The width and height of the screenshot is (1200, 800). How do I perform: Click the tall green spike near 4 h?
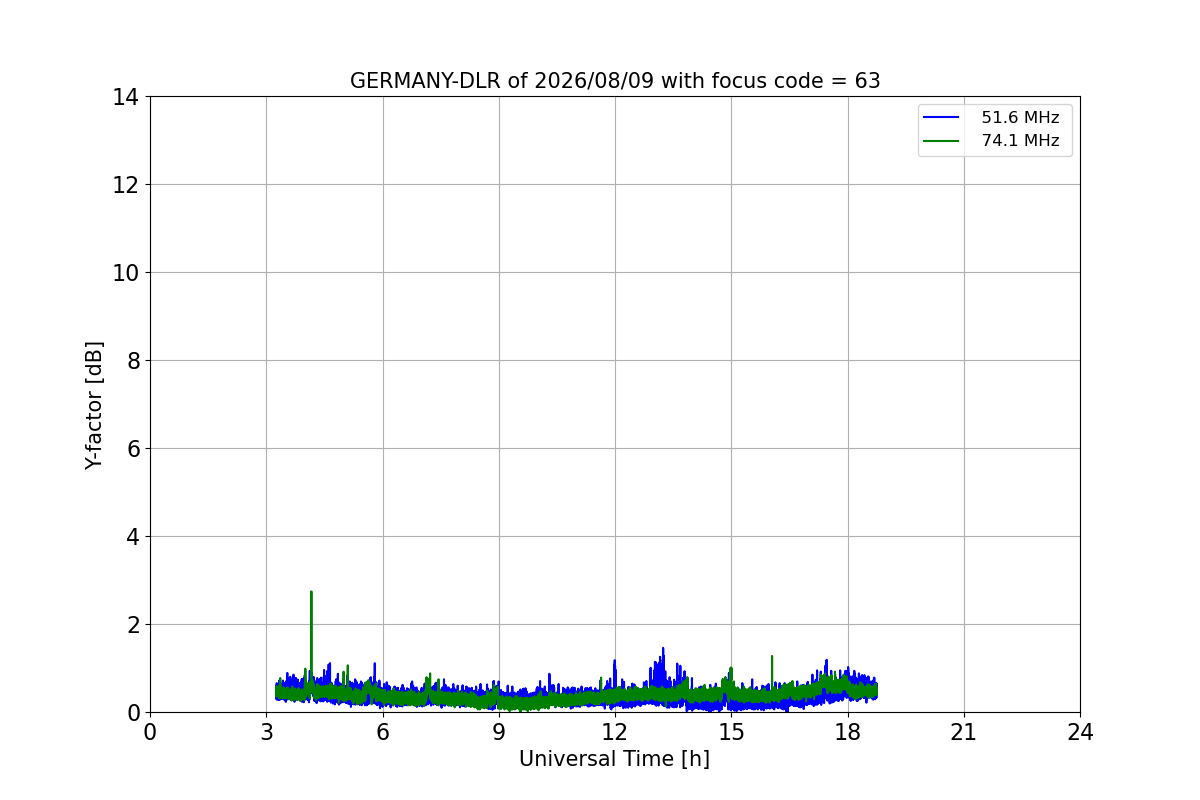click(311, 630)
